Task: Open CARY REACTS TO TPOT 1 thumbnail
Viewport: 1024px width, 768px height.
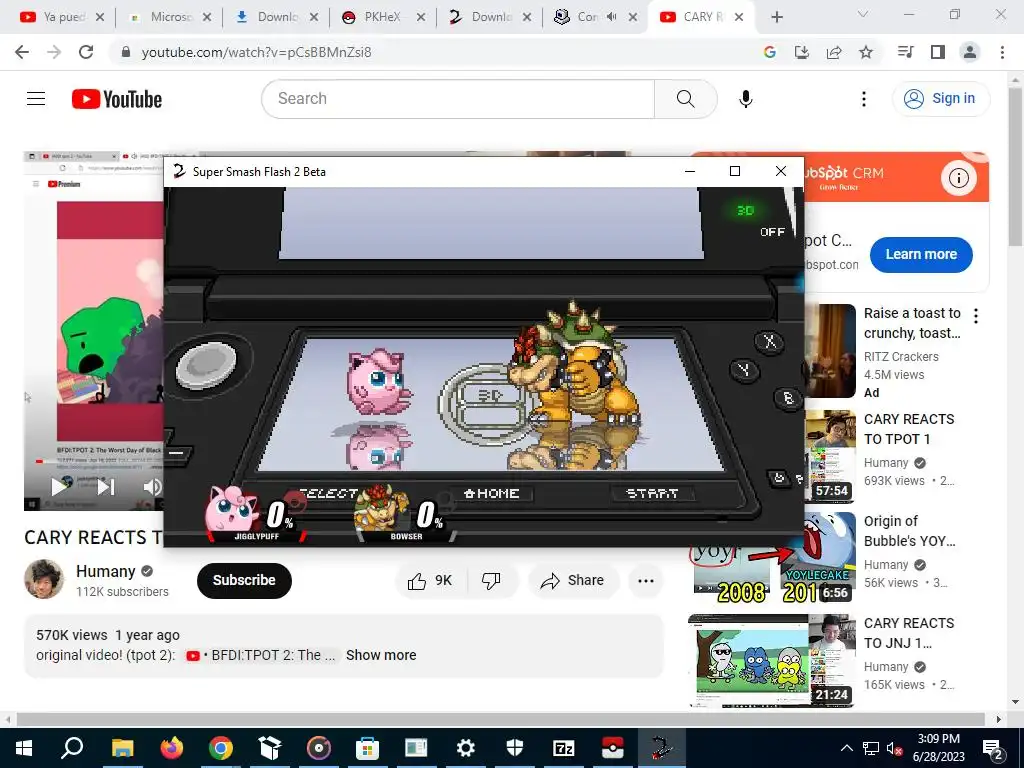Action: click(x=830, y=456)
